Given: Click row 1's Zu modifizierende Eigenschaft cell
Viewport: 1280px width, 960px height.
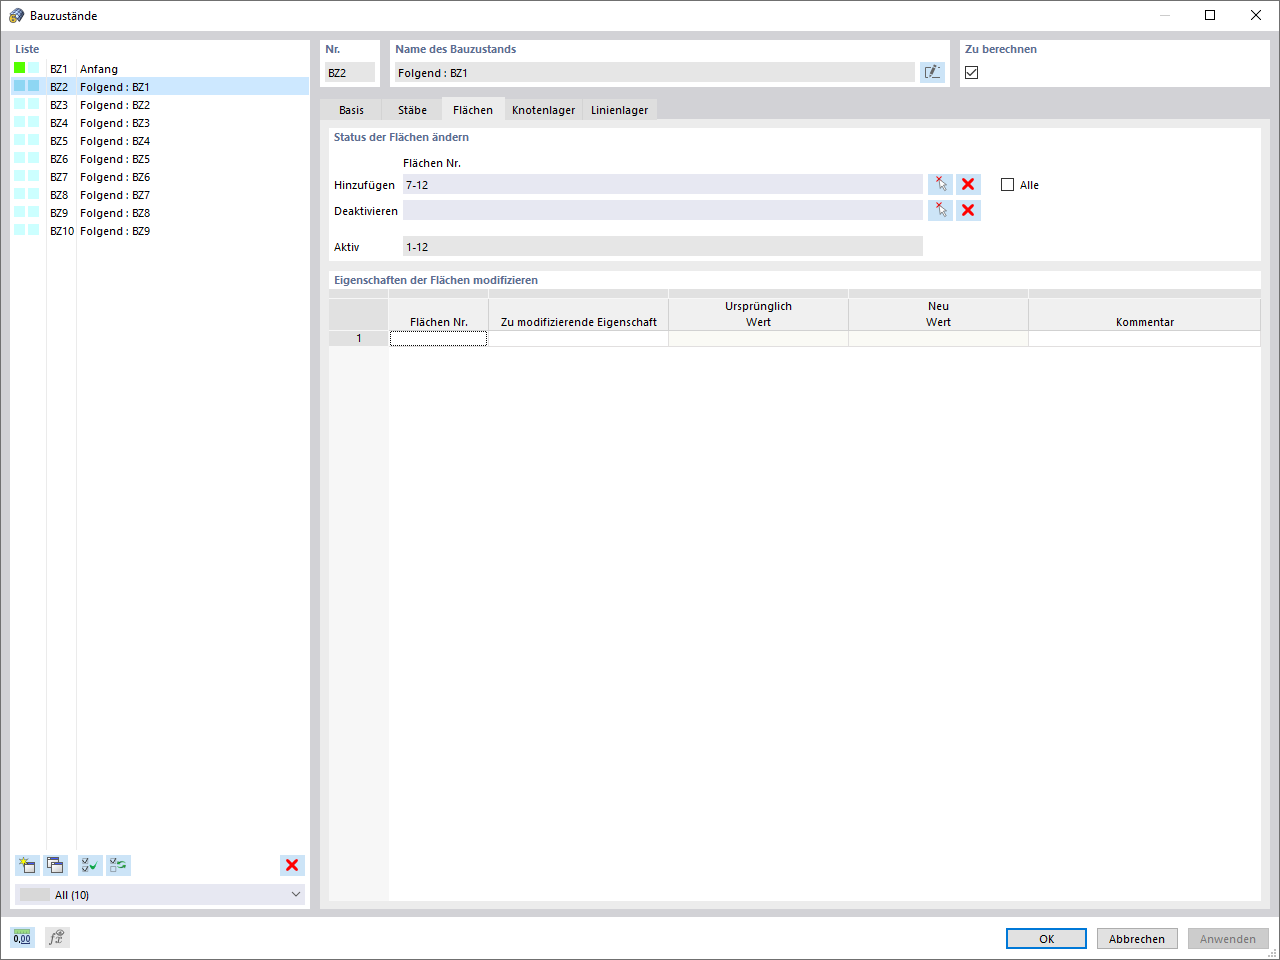Looking at the screenshot, I should click(578, 338).
